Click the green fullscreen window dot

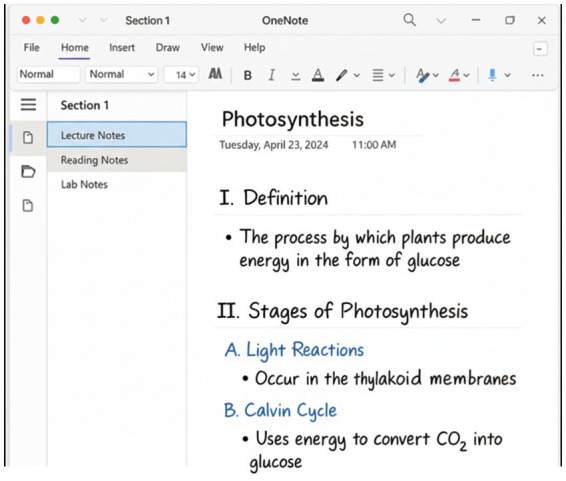[x=55, y=20]
